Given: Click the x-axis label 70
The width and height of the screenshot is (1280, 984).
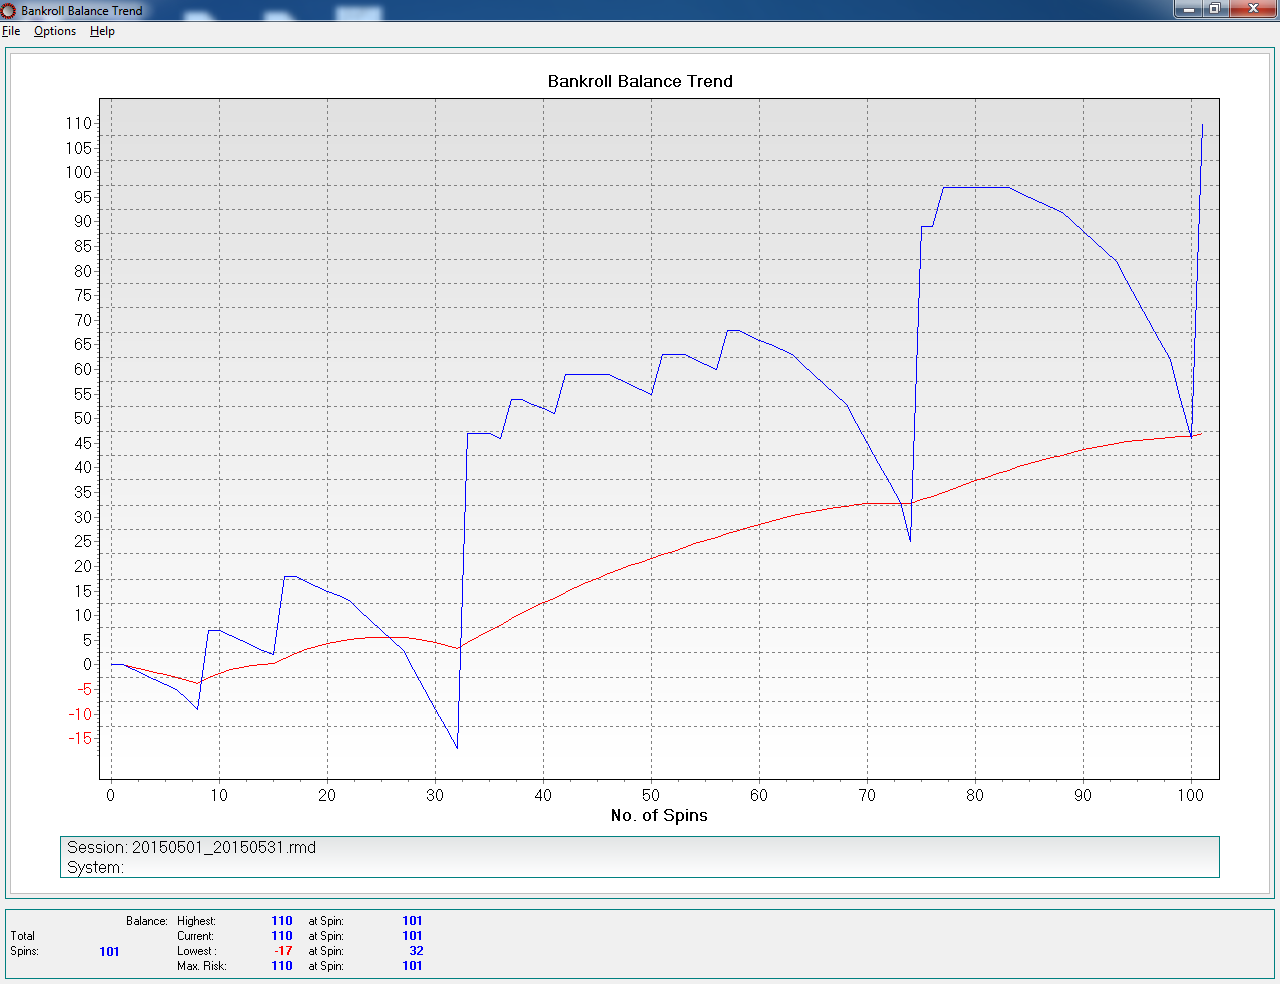Looking at the screenshot, I should 867,795.
